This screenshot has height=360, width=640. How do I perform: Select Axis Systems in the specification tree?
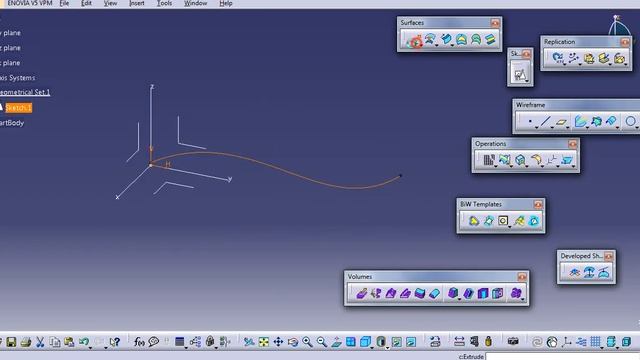click(18, 78)
